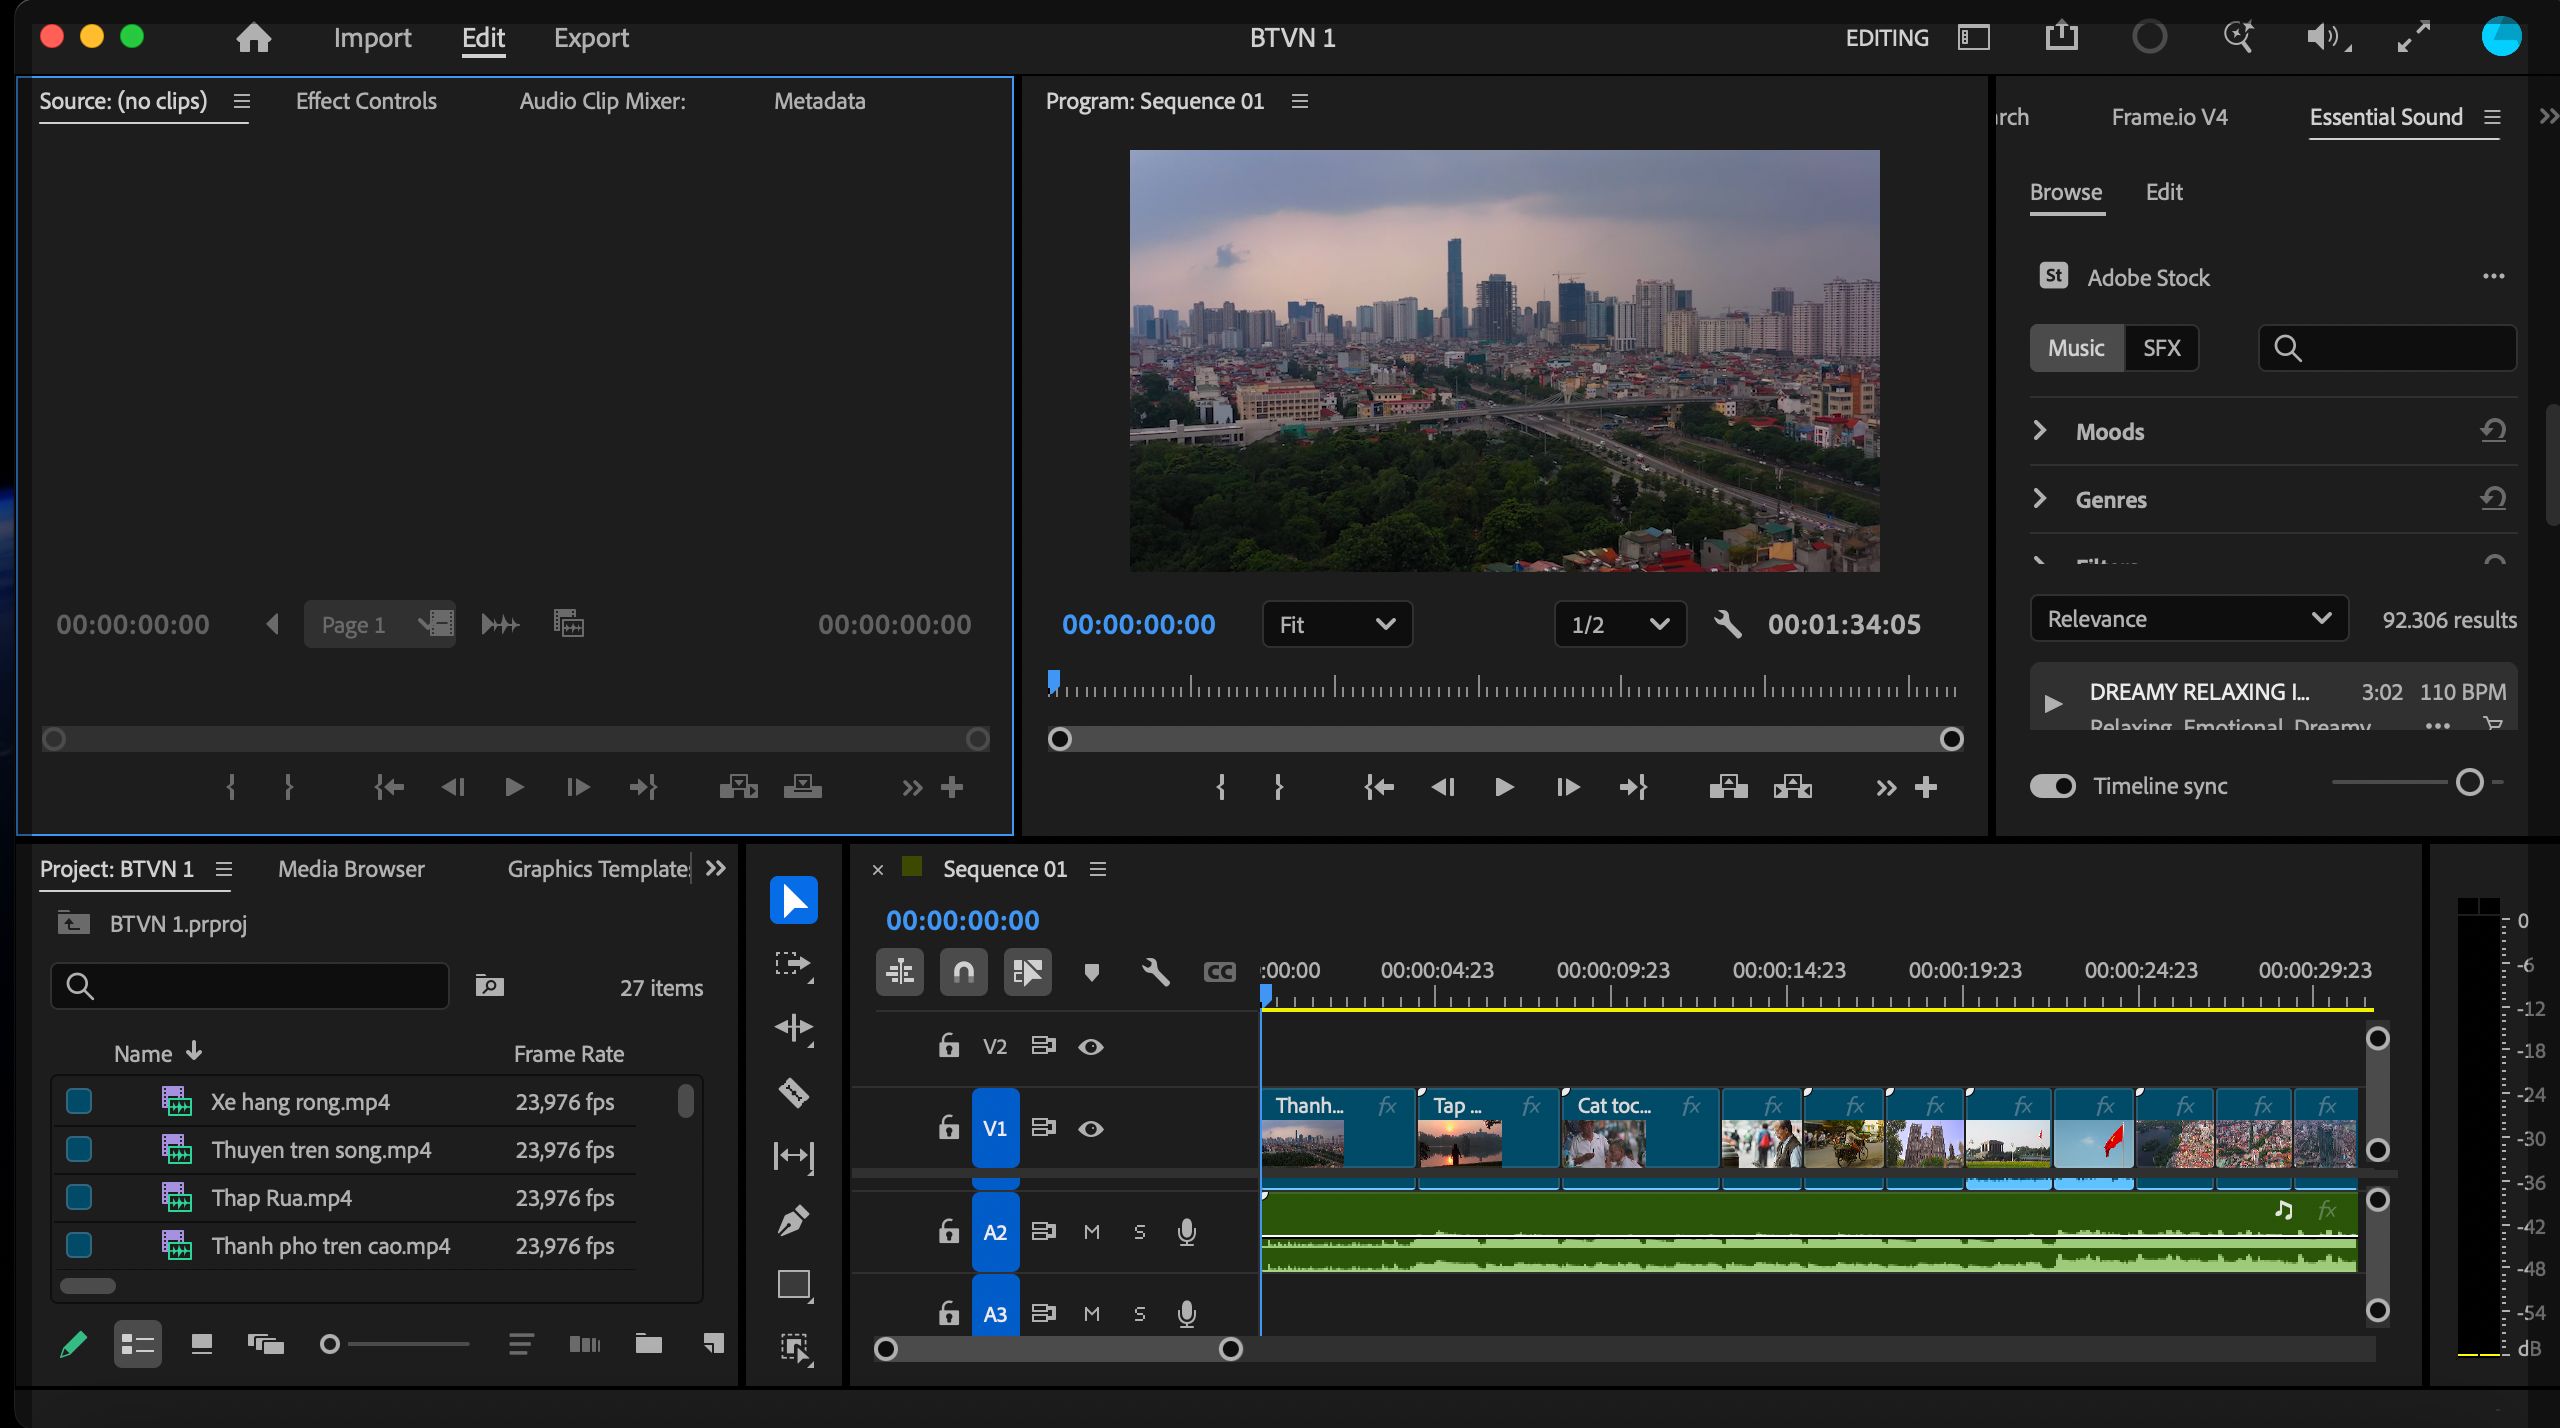Screen dimensions: 2560x1428
Task: Select the Rectangle tool
Action: click(x=794, y=1284)
